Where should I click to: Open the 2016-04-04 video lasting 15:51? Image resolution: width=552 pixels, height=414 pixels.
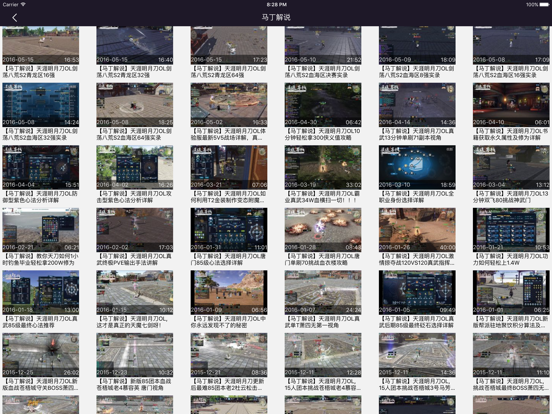pos(40,167)
